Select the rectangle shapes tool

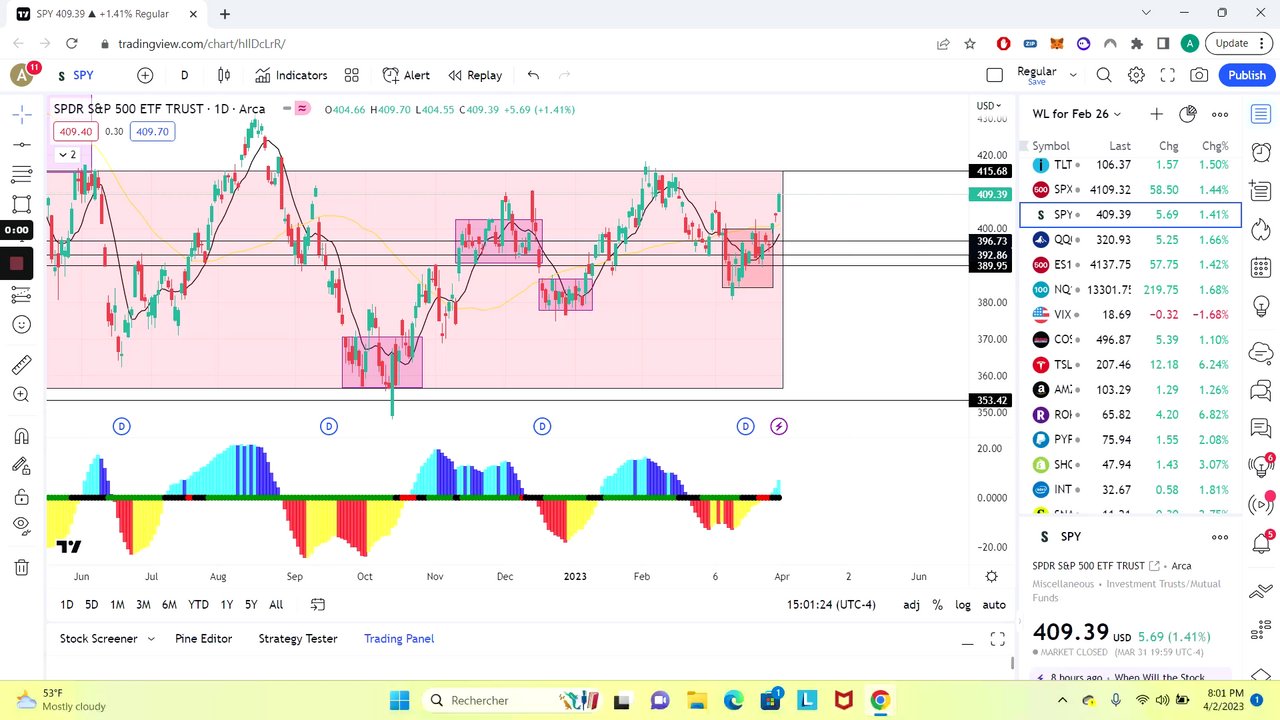coord(22,205)
